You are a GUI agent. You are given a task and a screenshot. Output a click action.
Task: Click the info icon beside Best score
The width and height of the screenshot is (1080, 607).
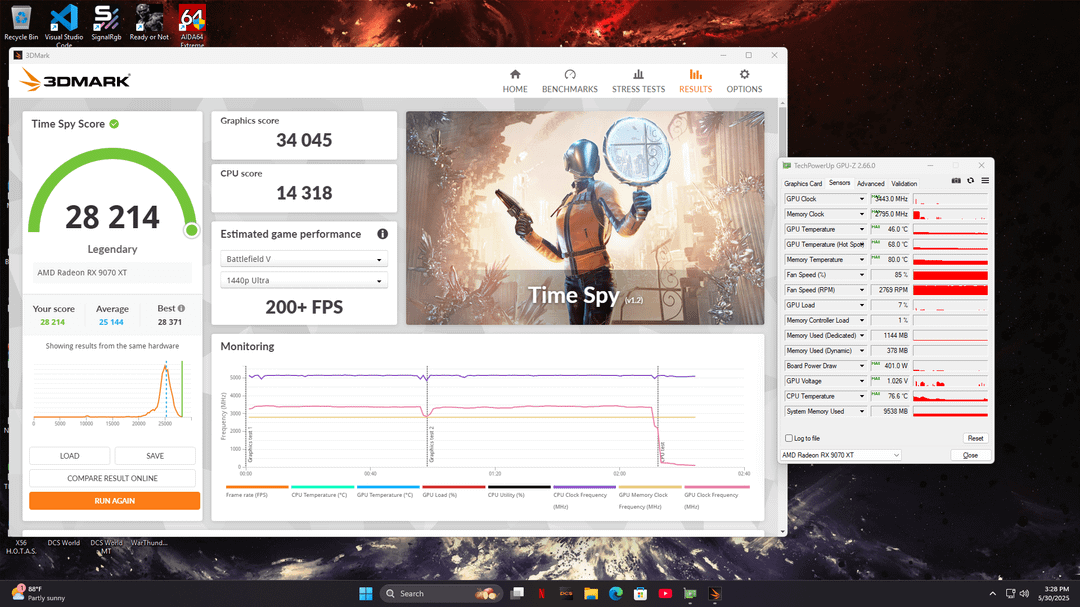point(181,308)
